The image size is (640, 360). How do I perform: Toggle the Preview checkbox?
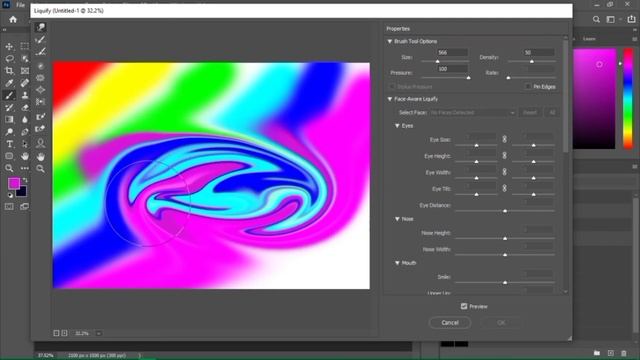[x=464, y=306]
